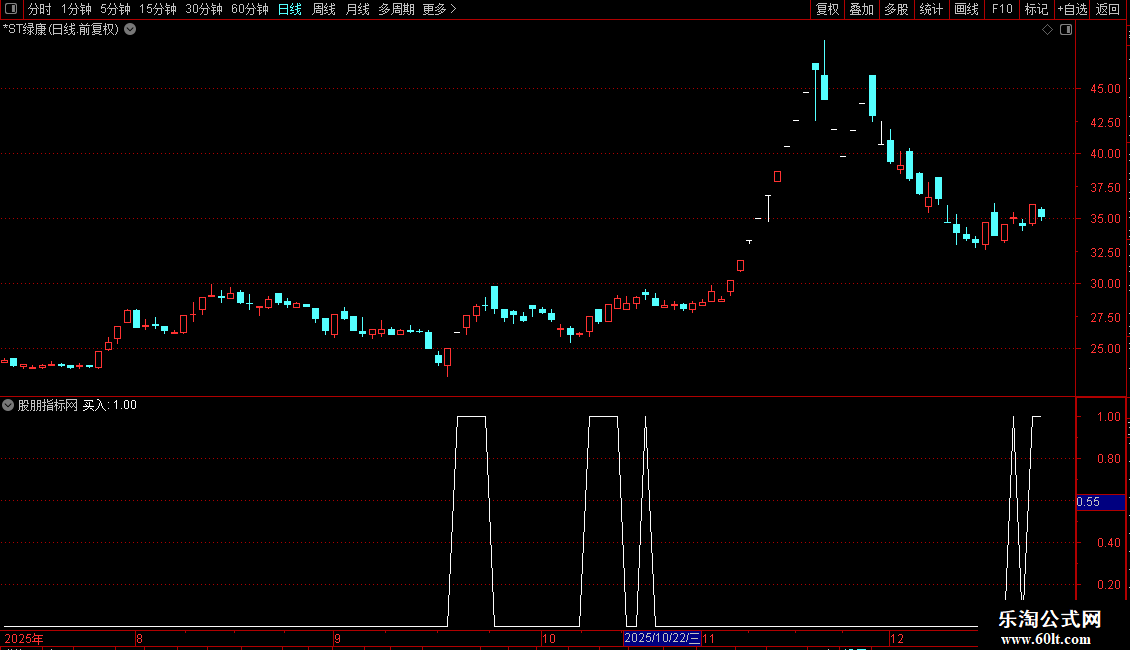Select the 30分钟 period tab

(x=203, y=9)
